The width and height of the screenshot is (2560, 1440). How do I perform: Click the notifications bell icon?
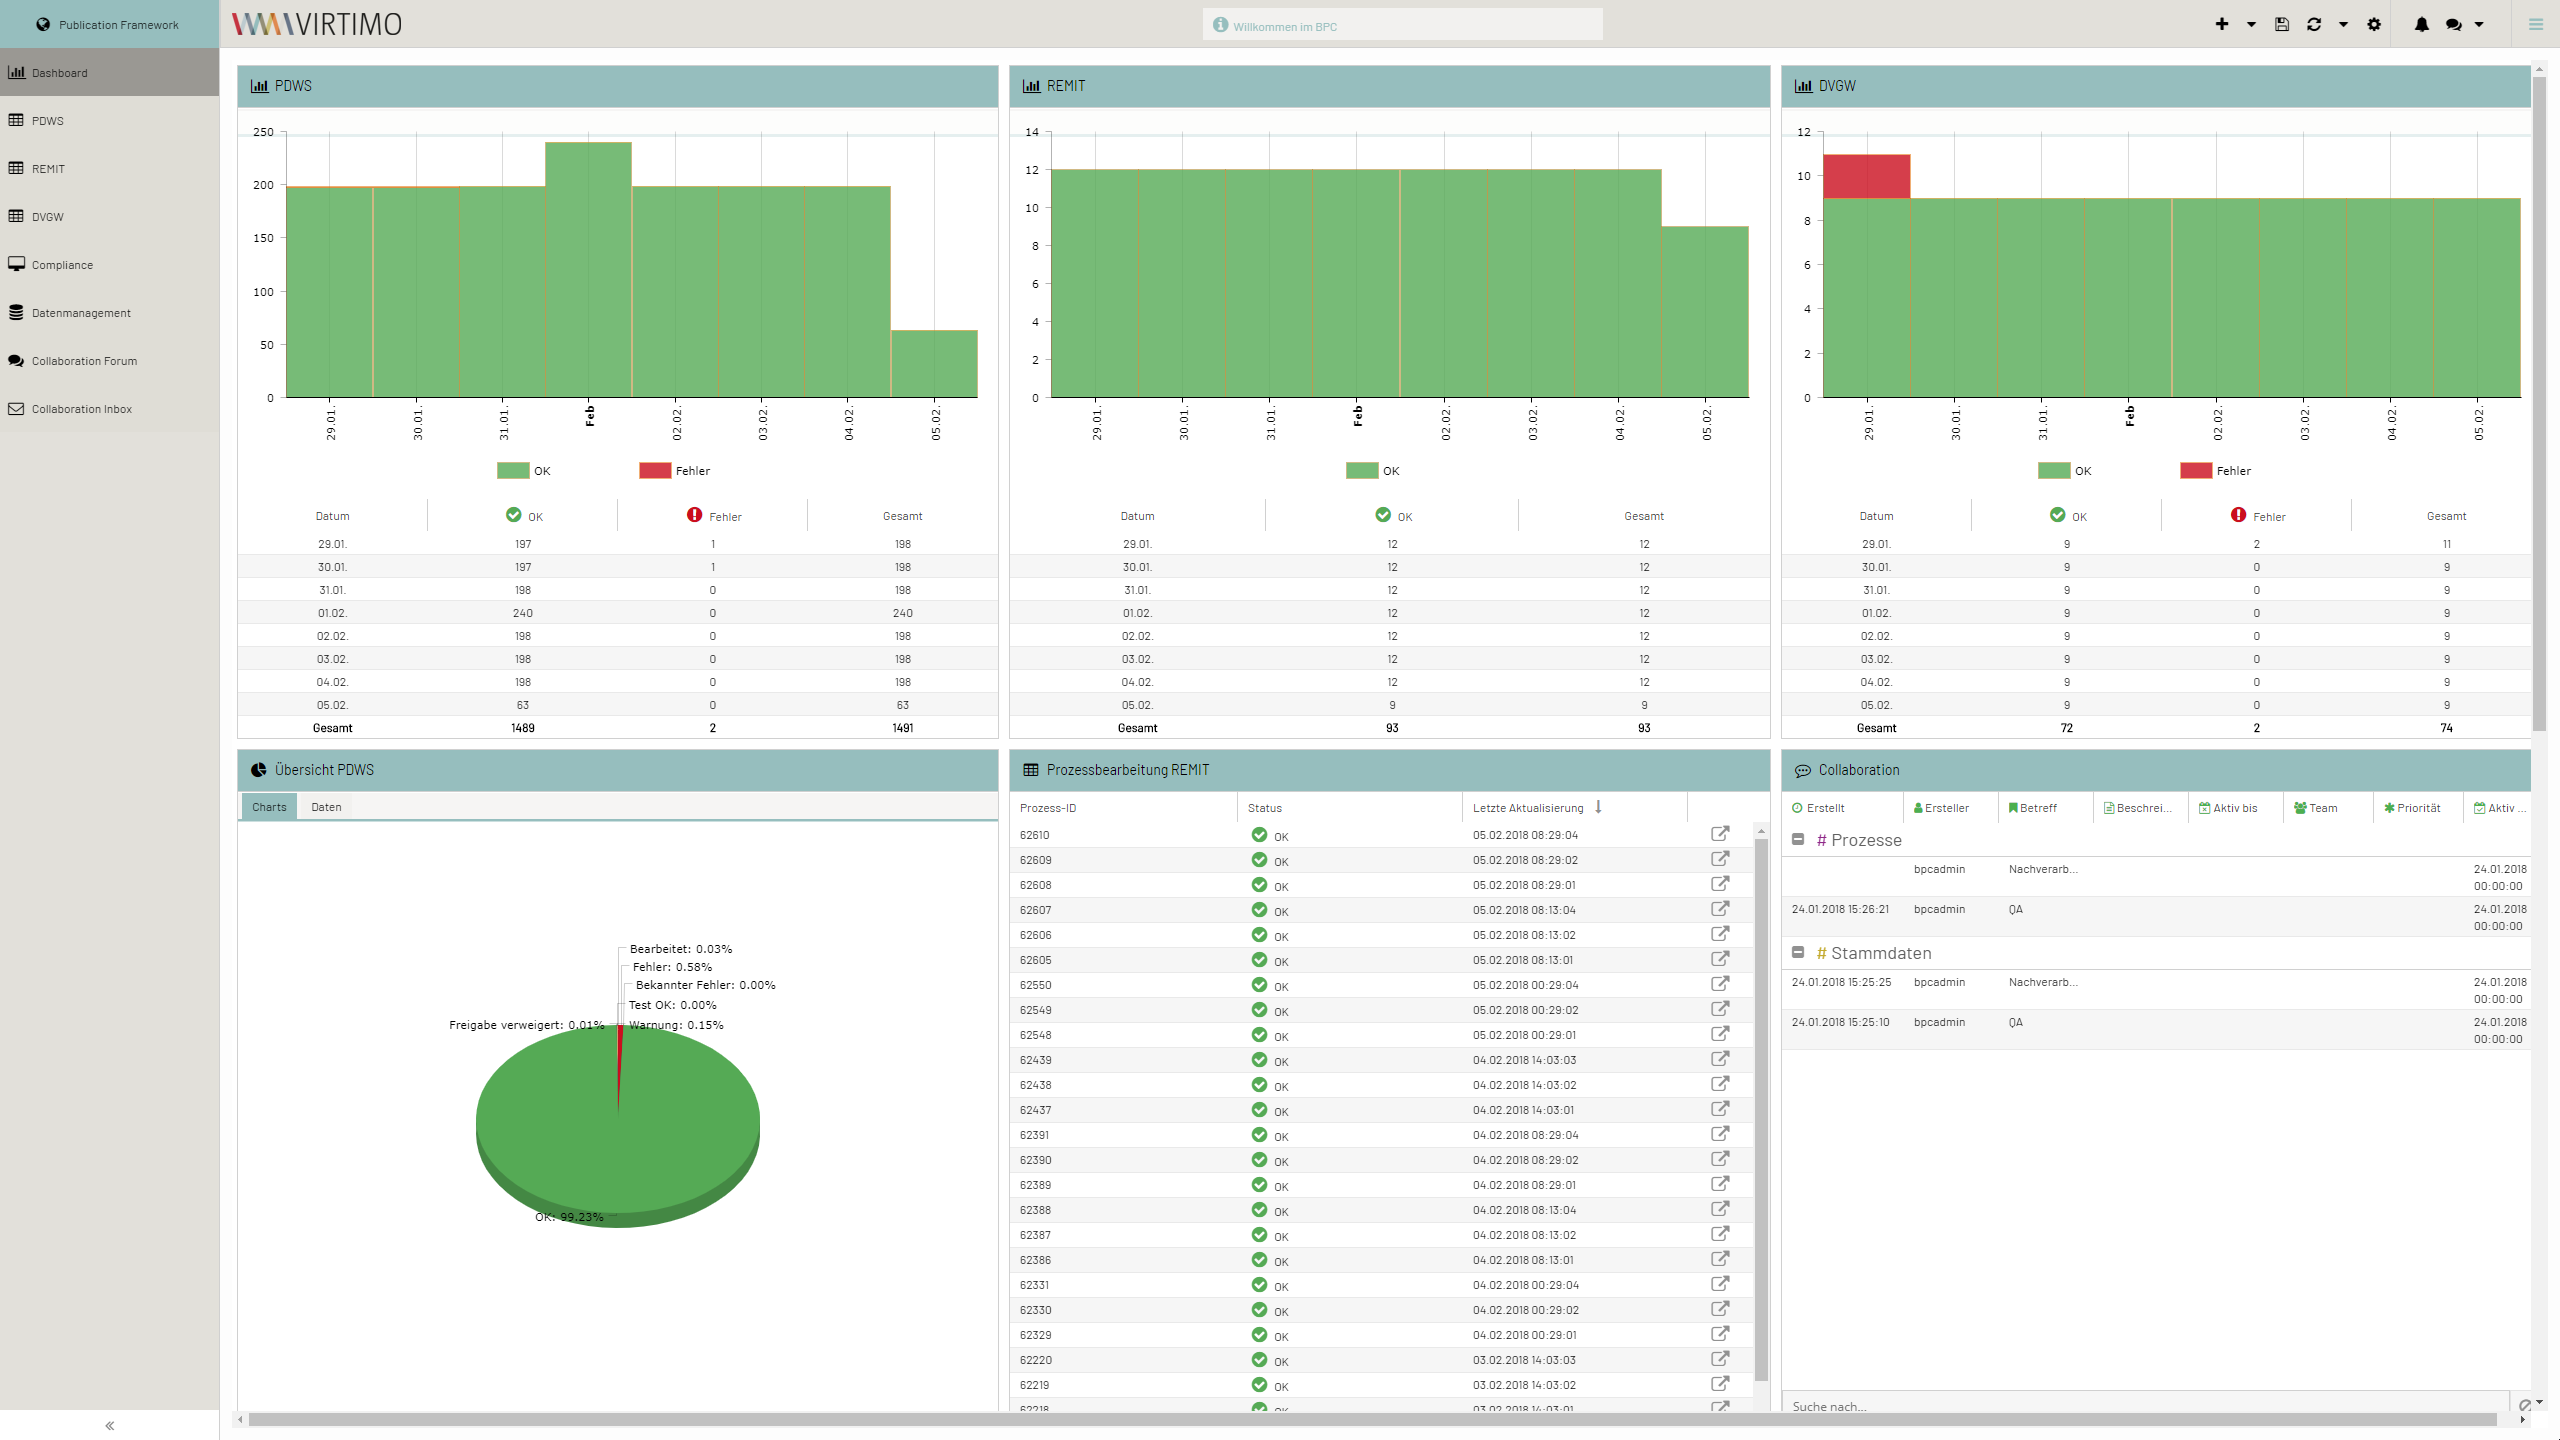point(2421,24)
